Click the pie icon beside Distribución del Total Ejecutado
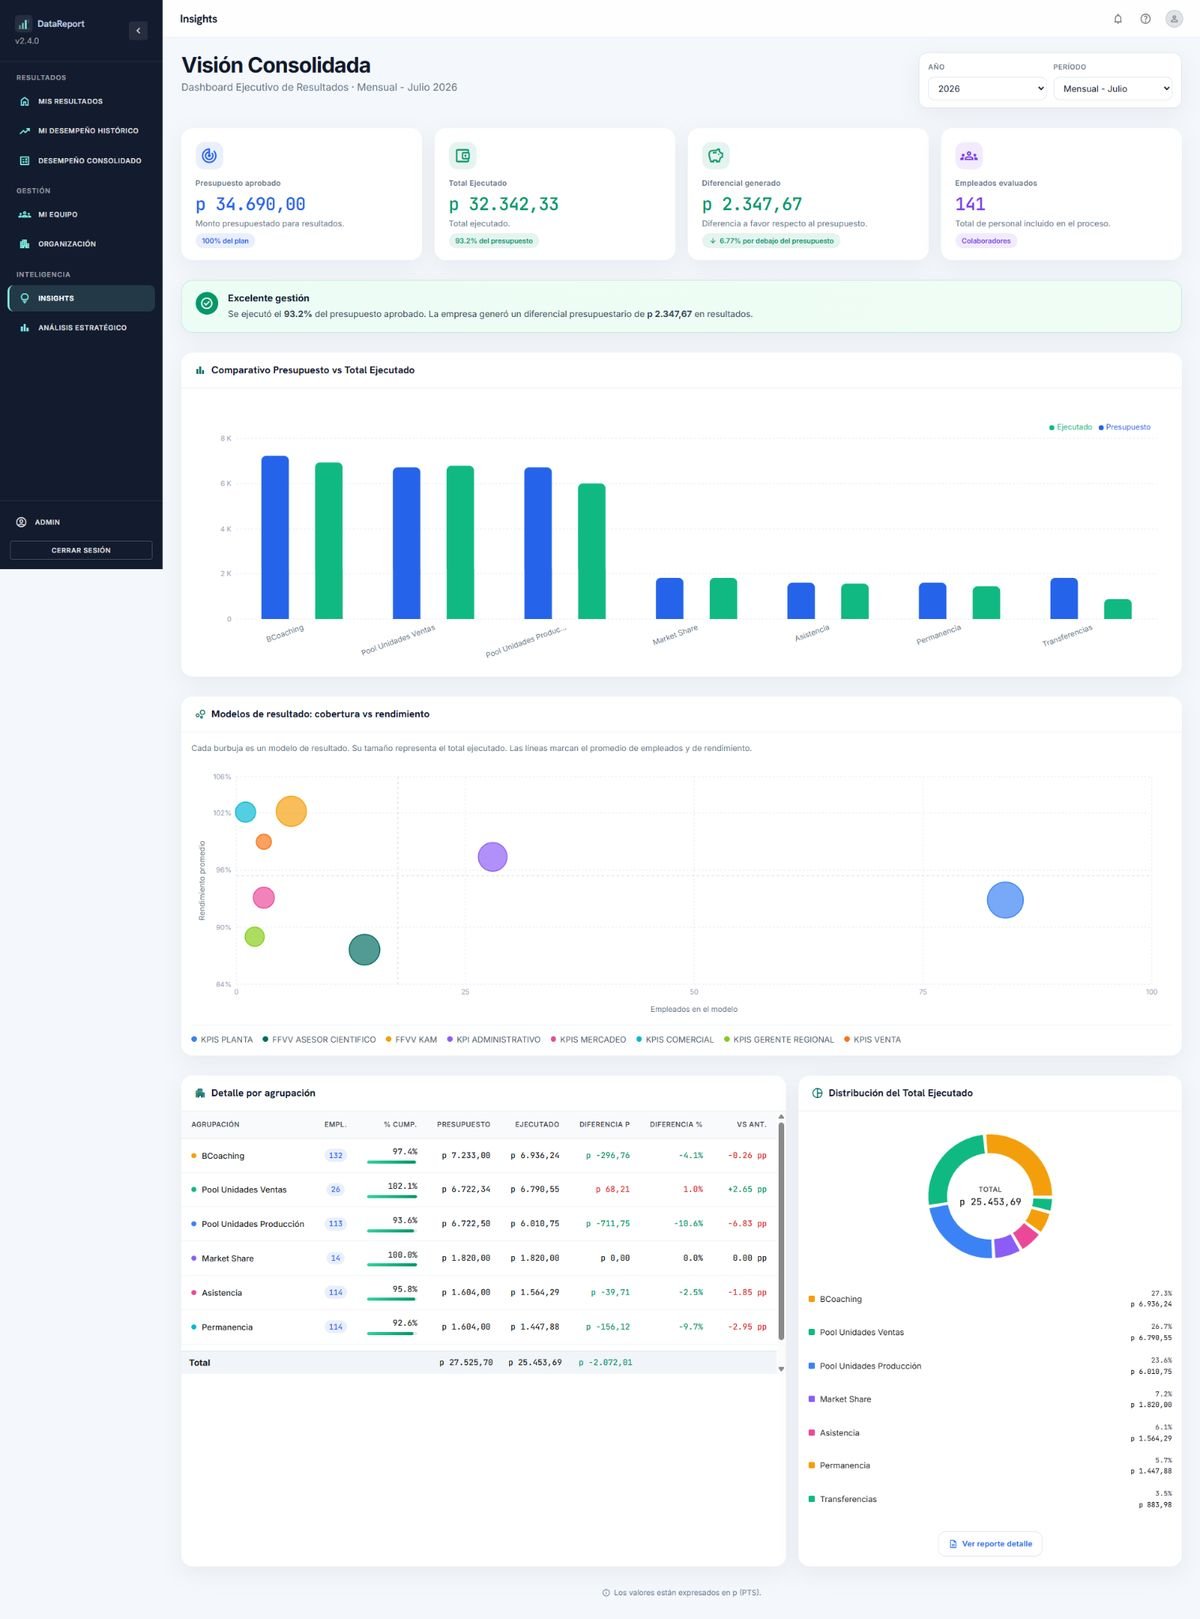Viewport: 1200px width, 1619px height. tap(817, 1093)
